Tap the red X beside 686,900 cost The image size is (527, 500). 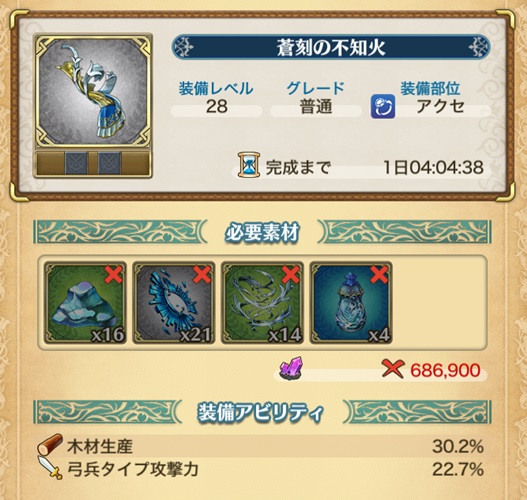click(392, 369)
